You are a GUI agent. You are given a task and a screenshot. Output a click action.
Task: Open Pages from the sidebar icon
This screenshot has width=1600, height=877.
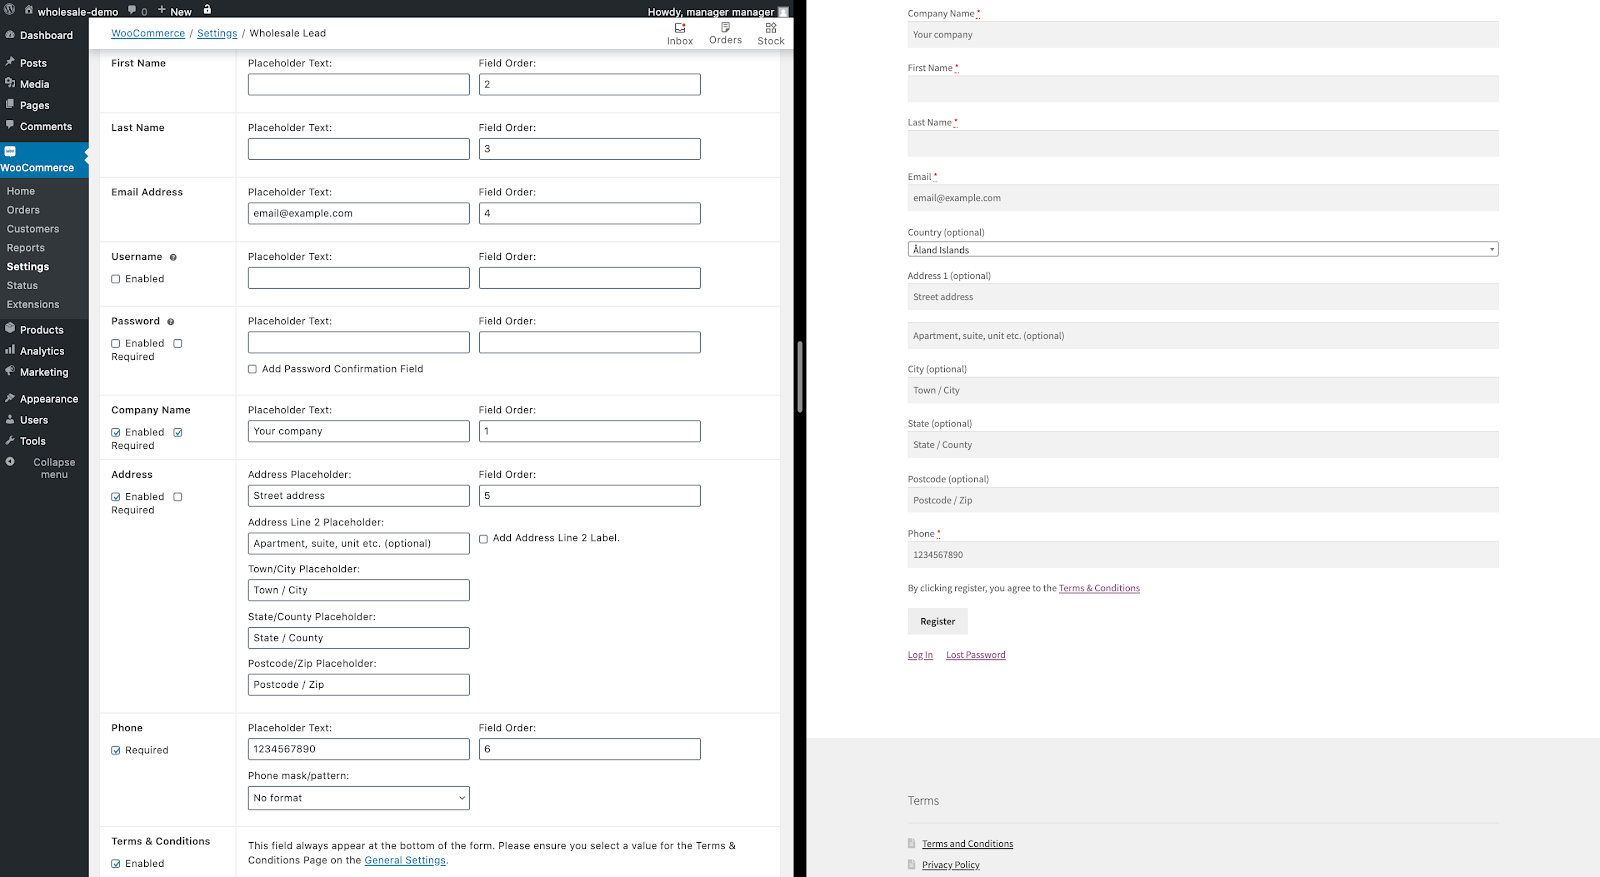(10, 104)
